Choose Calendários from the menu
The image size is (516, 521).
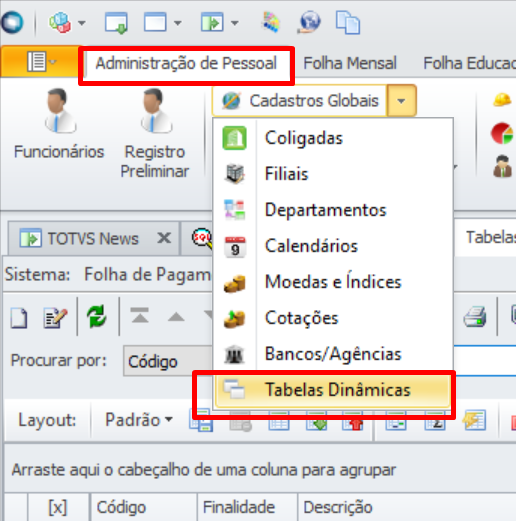[x=333, y=246]
